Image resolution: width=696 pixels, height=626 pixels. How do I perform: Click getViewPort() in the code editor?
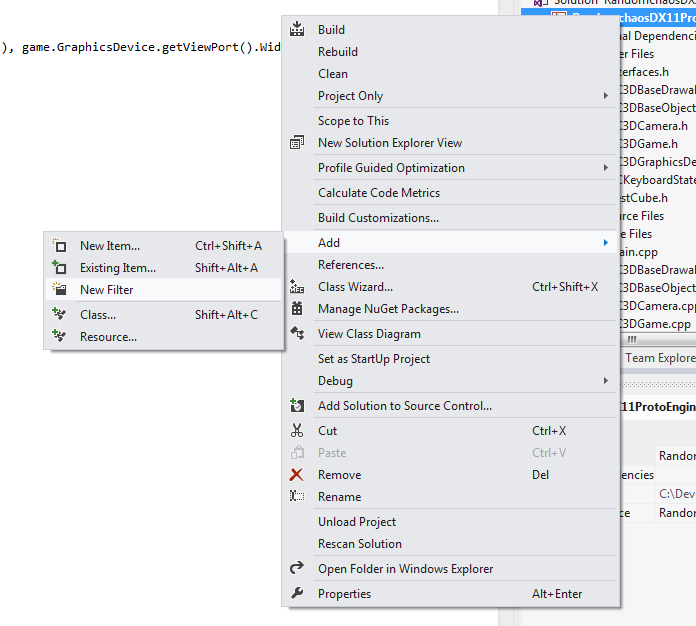click(x=207, y=47)
